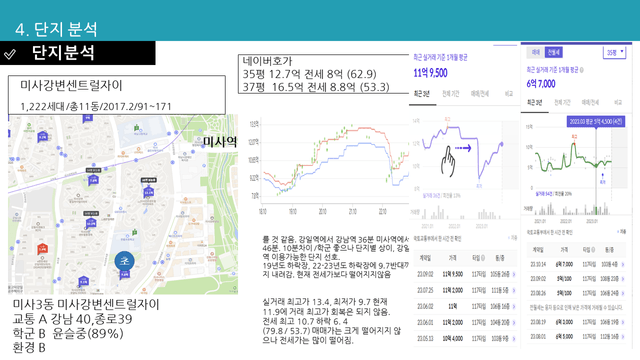
Task: Click the 1,222세대/총11동 info line
Action: point(96,107)
